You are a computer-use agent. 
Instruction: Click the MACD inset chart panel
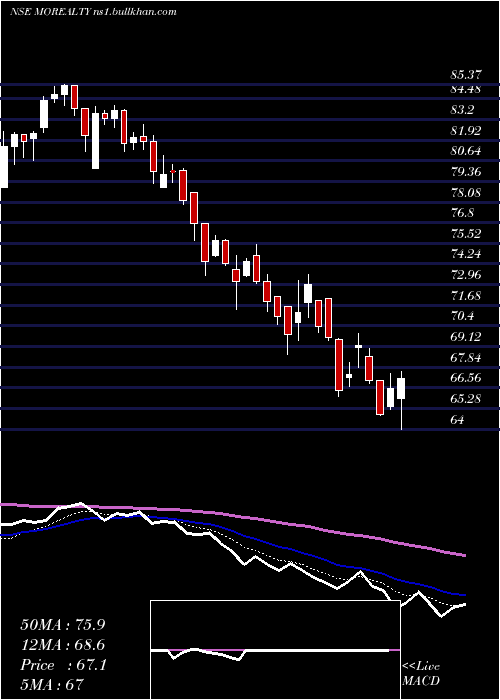pos(275,650)
